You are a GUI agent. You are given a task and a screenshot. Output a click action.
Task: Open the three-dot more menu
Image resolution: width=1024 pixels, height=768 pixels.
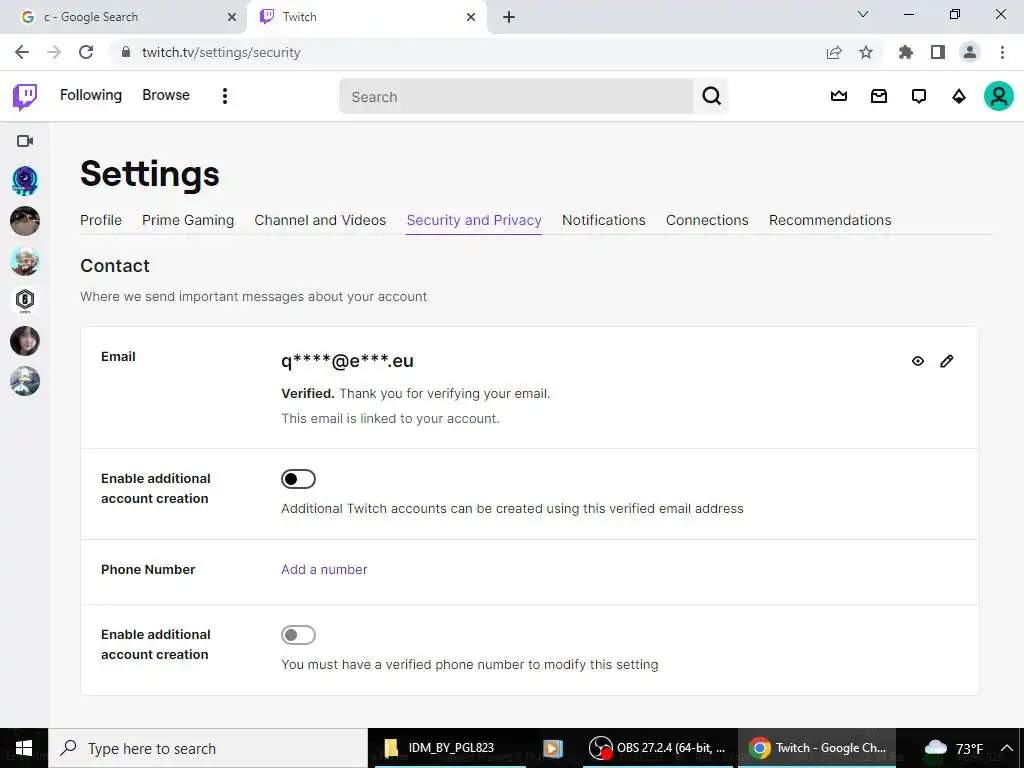pyautogui.click(x=225, y=96)
